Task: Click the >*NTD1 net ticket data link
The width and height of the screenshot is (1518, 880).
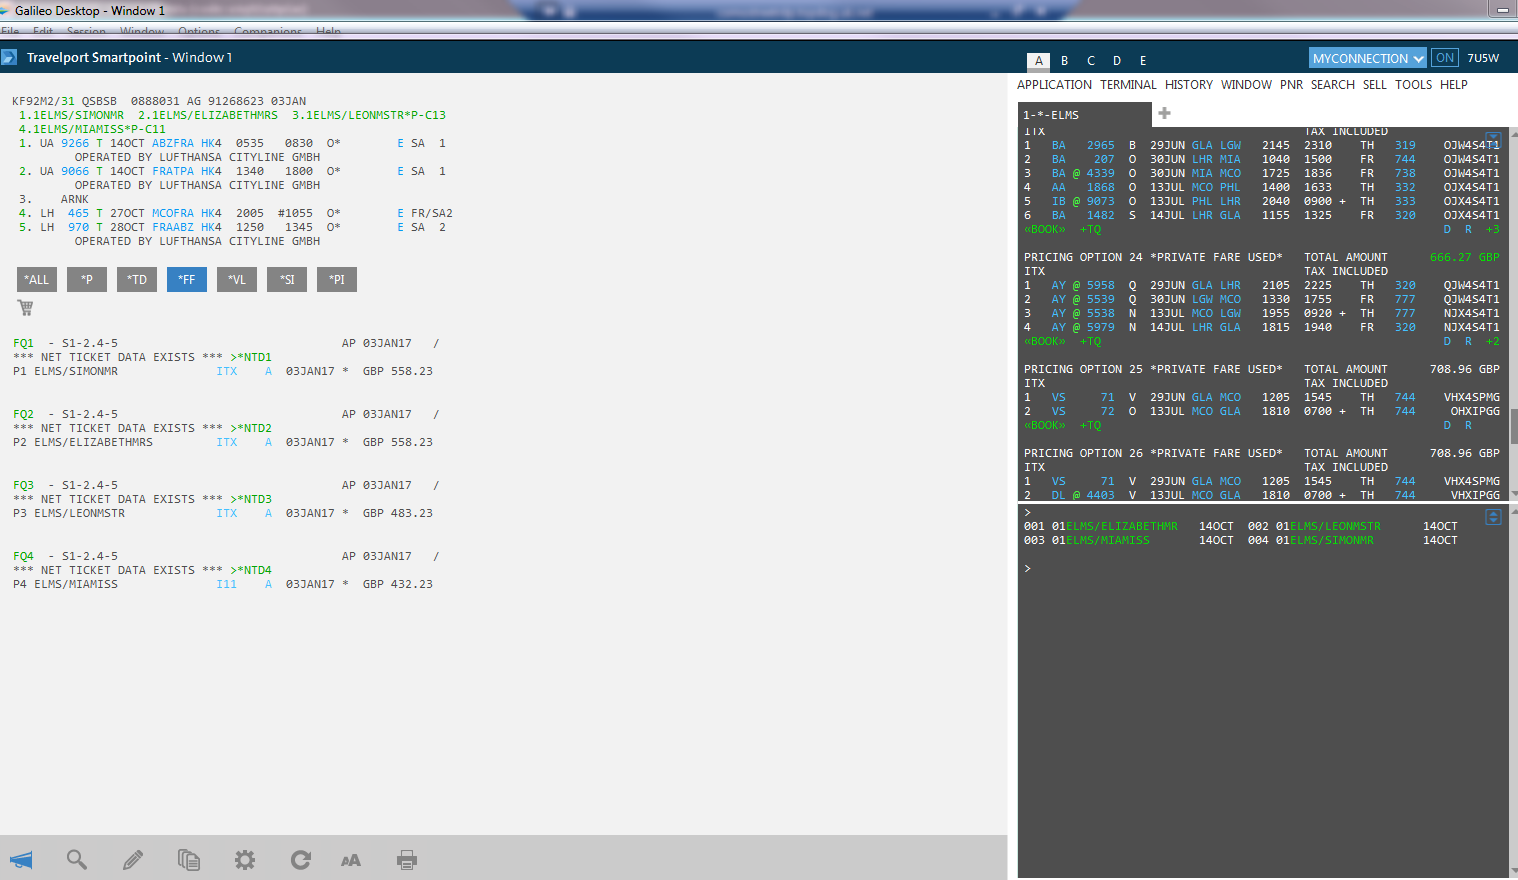Action: click(x=251, y=357)
